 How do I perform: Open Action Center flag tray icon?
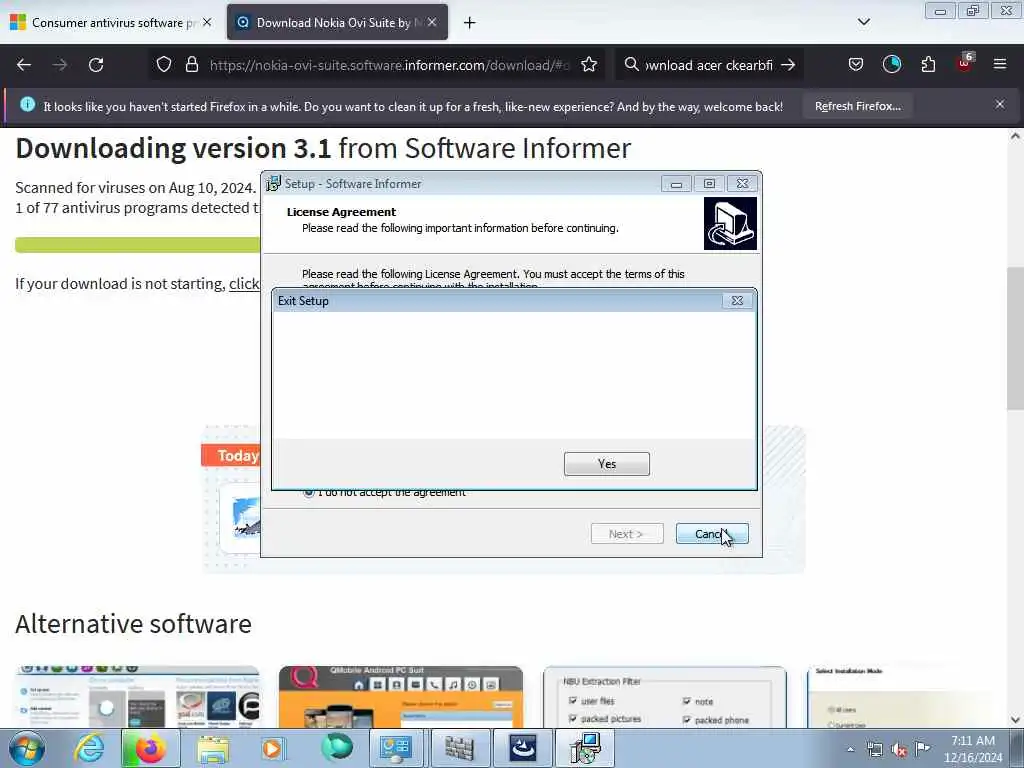click(922, 748)
